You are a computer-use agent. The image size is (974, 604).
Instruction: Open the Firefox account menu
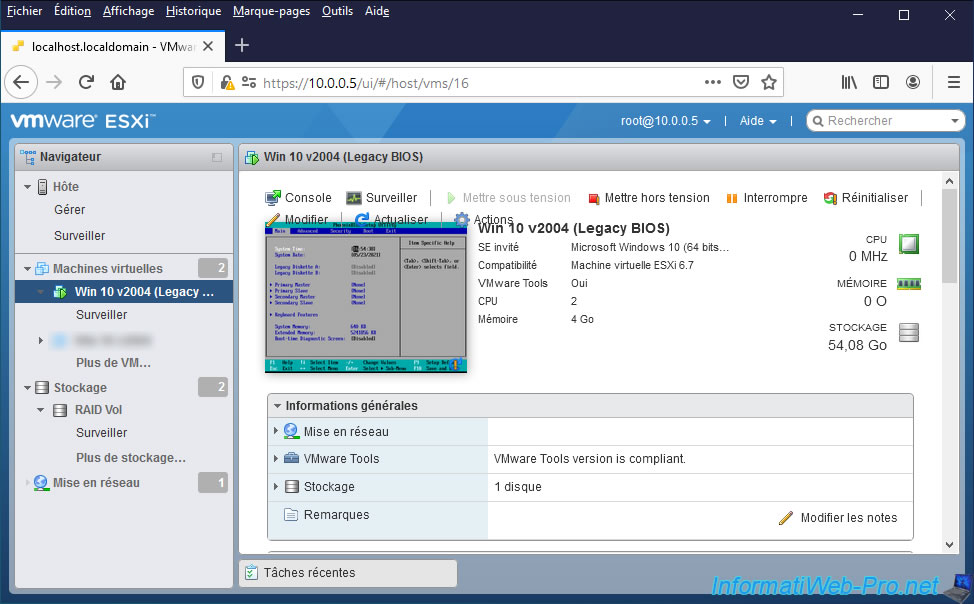pos(913,82)
